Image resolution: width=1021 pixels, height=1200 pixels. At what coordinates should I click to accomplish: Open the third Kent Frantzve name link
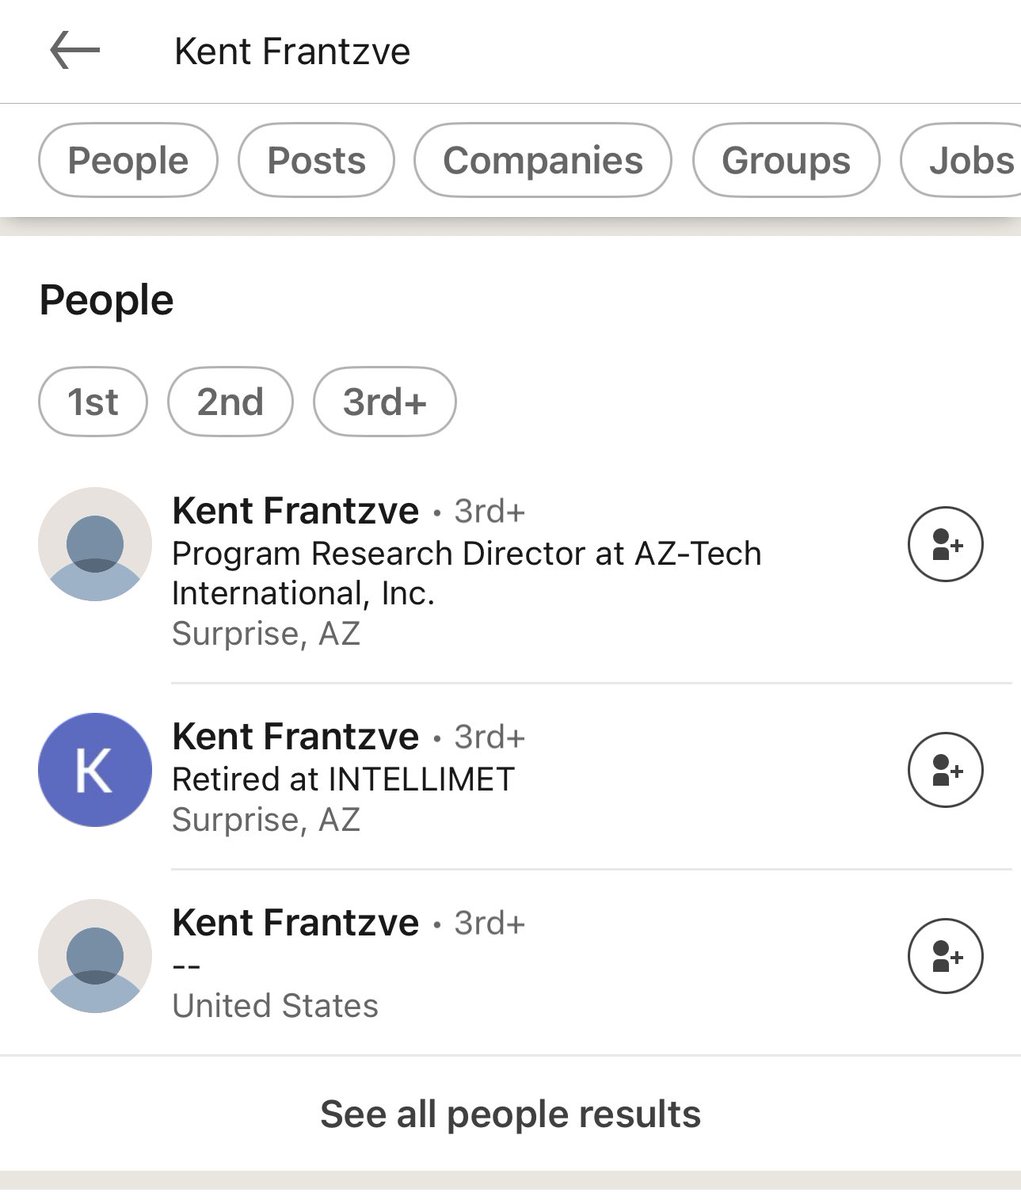(295, 923)
